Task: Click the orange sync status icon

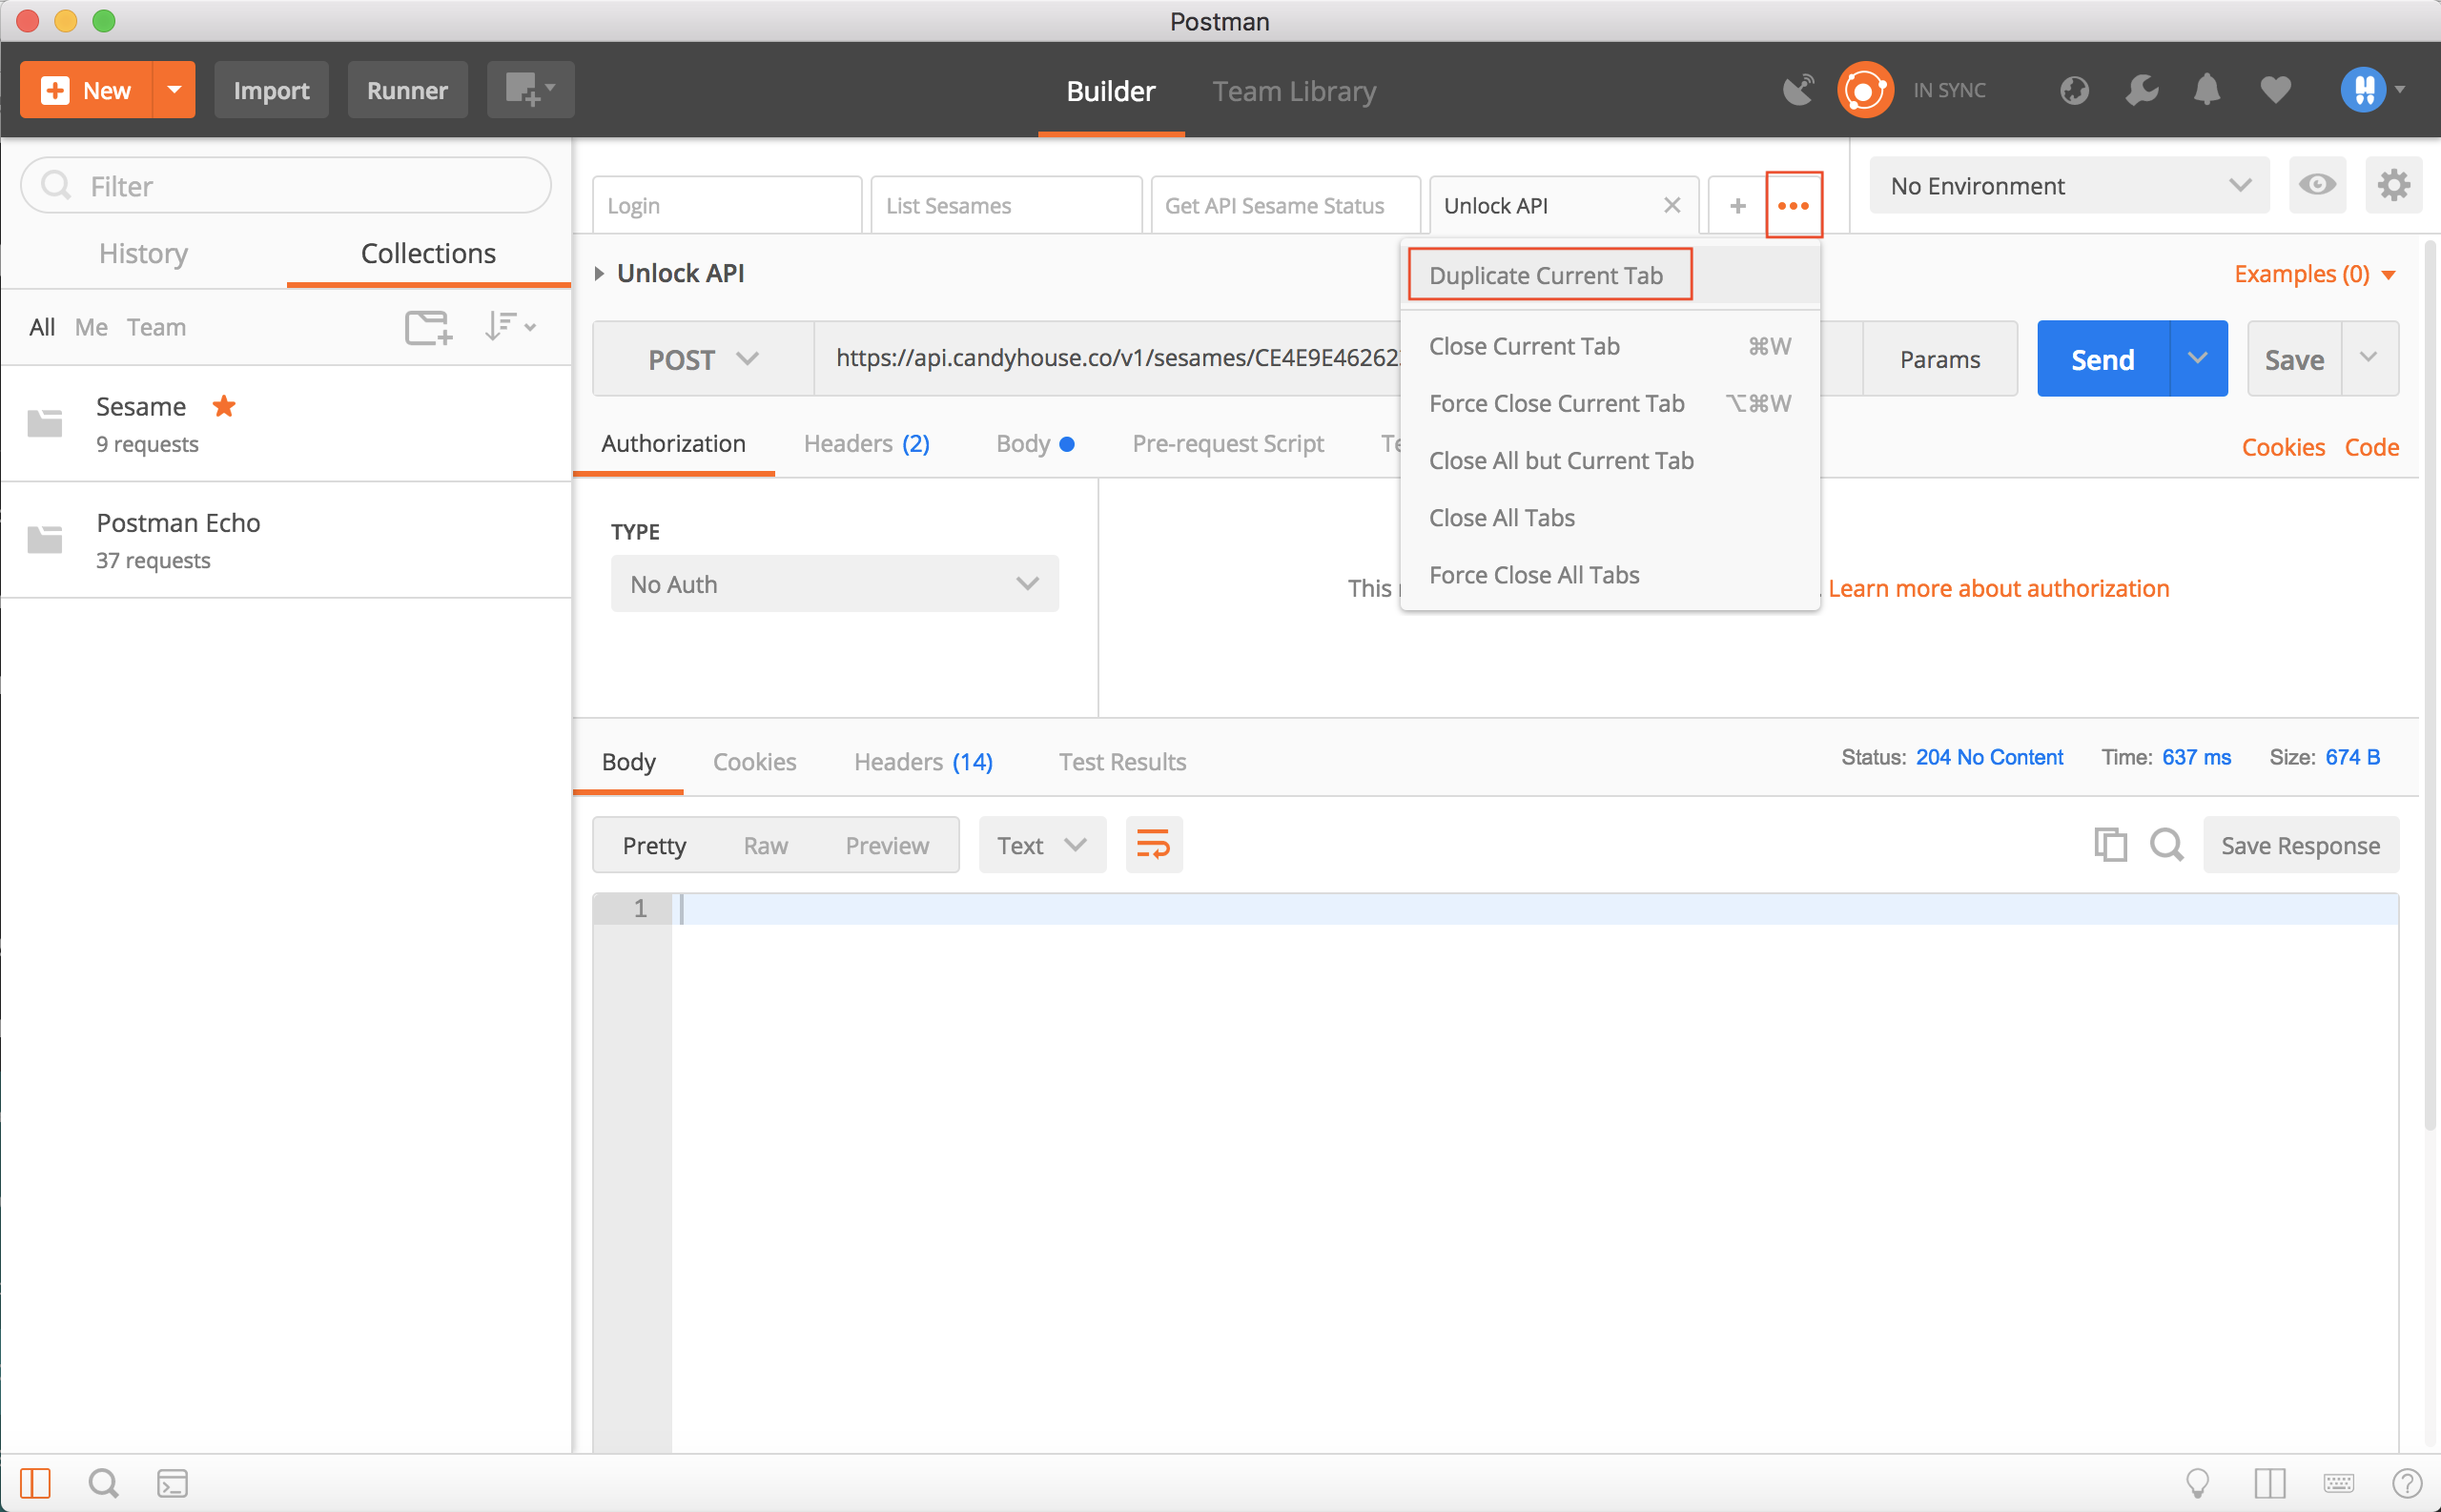Action: click(x=1865, y=90)
